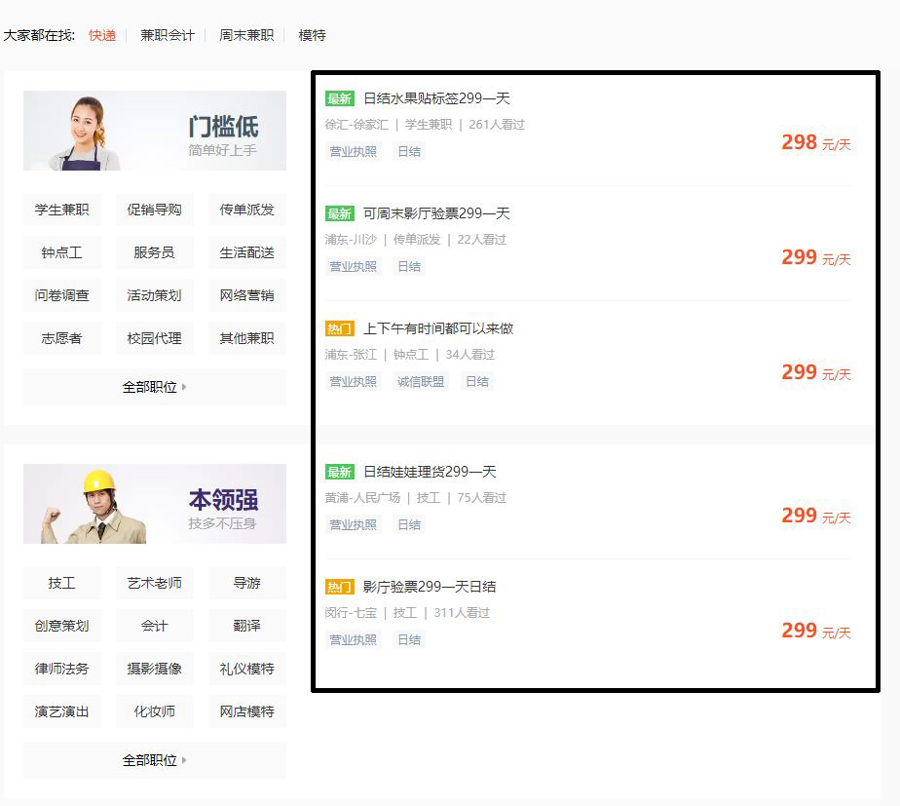Select the 礼仪模特 category
This screenshot has height=806, width=900.
pyautogui.click(x=246, y=668)
